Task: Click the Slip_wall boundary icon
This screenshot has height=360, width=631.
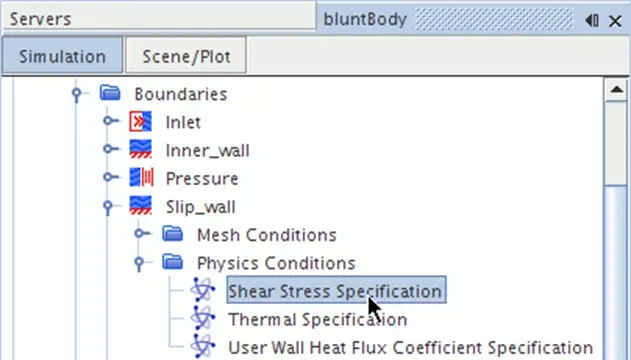Action: (x=140, y=206)
